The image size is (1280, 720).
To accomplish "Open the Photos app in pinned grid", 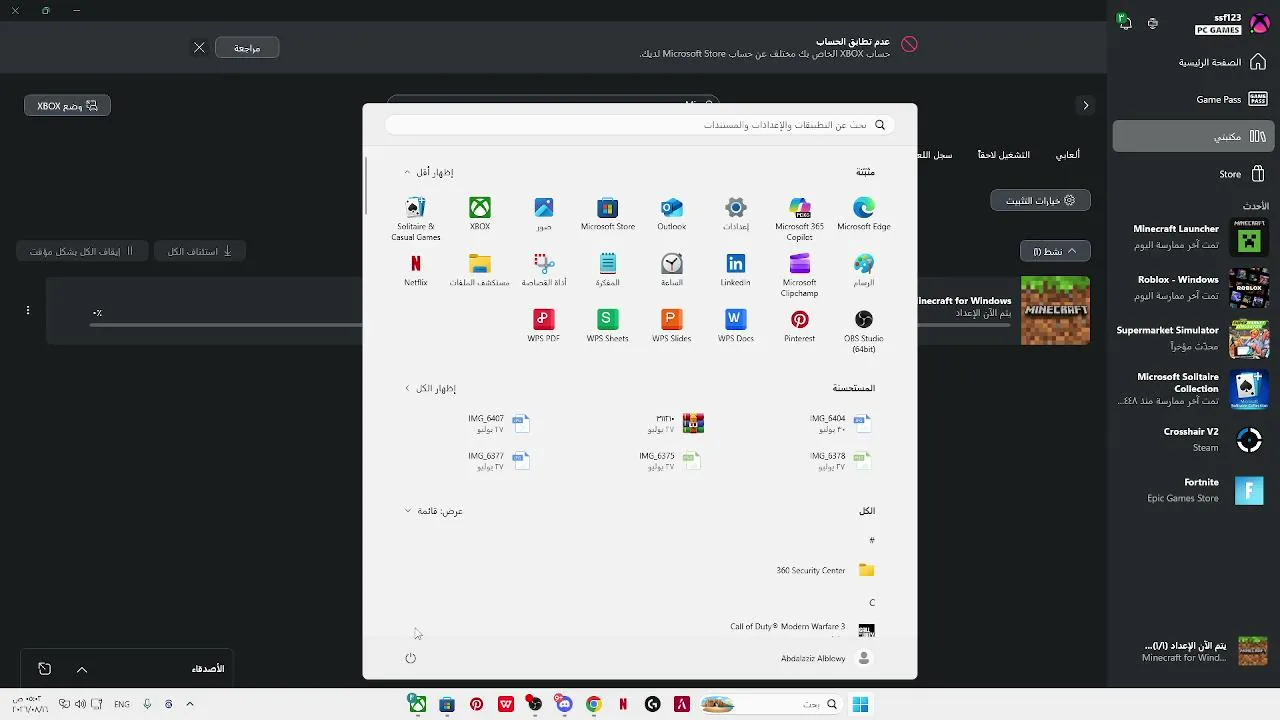I will 544,214.
